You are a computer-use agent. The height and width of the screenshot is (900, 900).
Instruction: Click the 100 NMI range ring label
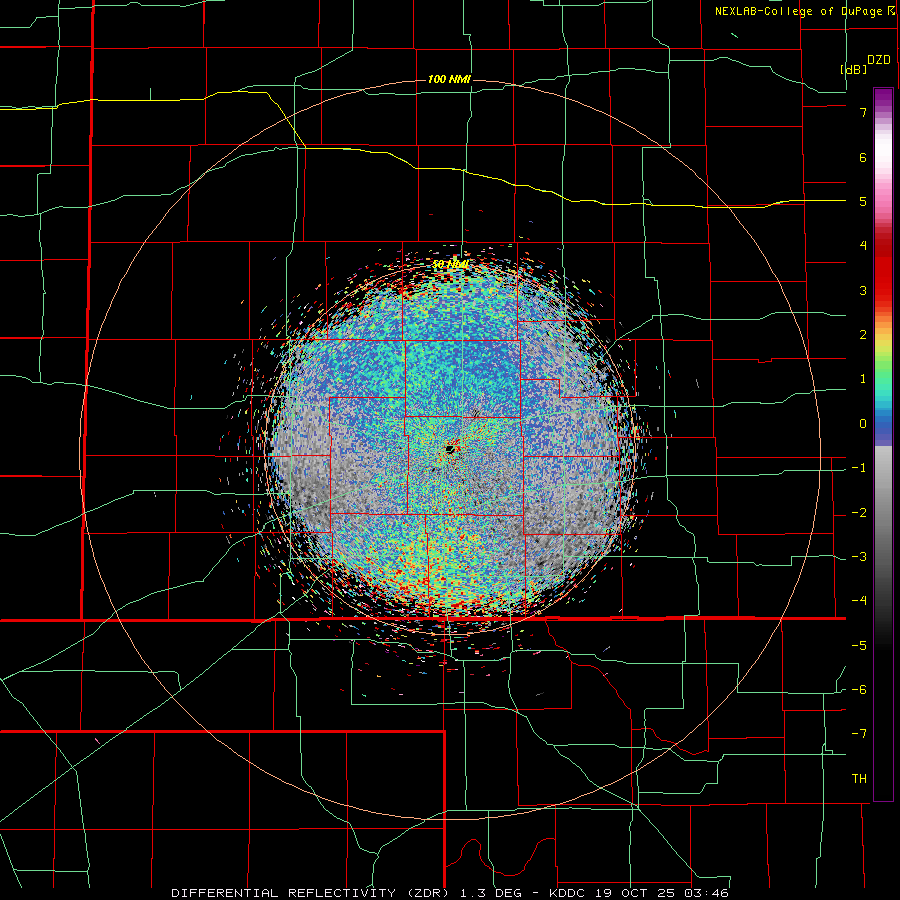(449, 79)
